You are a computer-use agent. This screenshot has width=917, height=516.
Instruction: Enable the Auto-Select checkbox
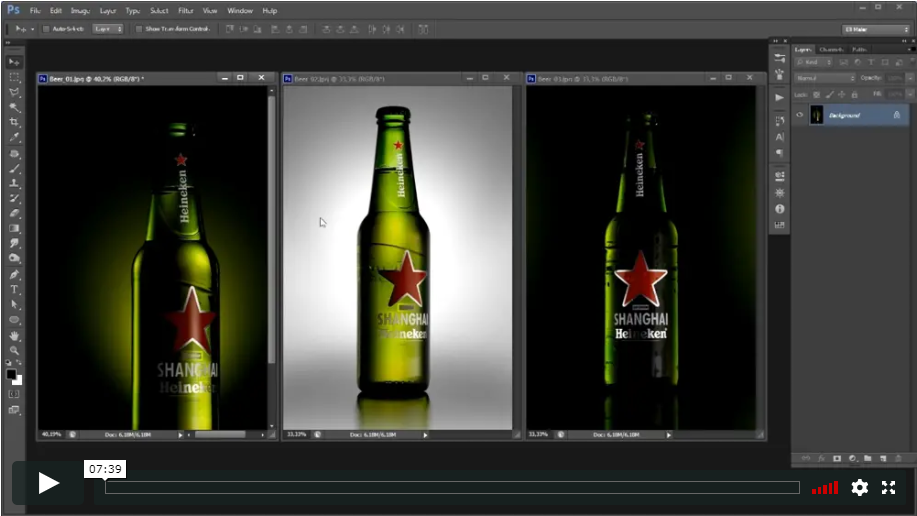(x=46, y=29)
